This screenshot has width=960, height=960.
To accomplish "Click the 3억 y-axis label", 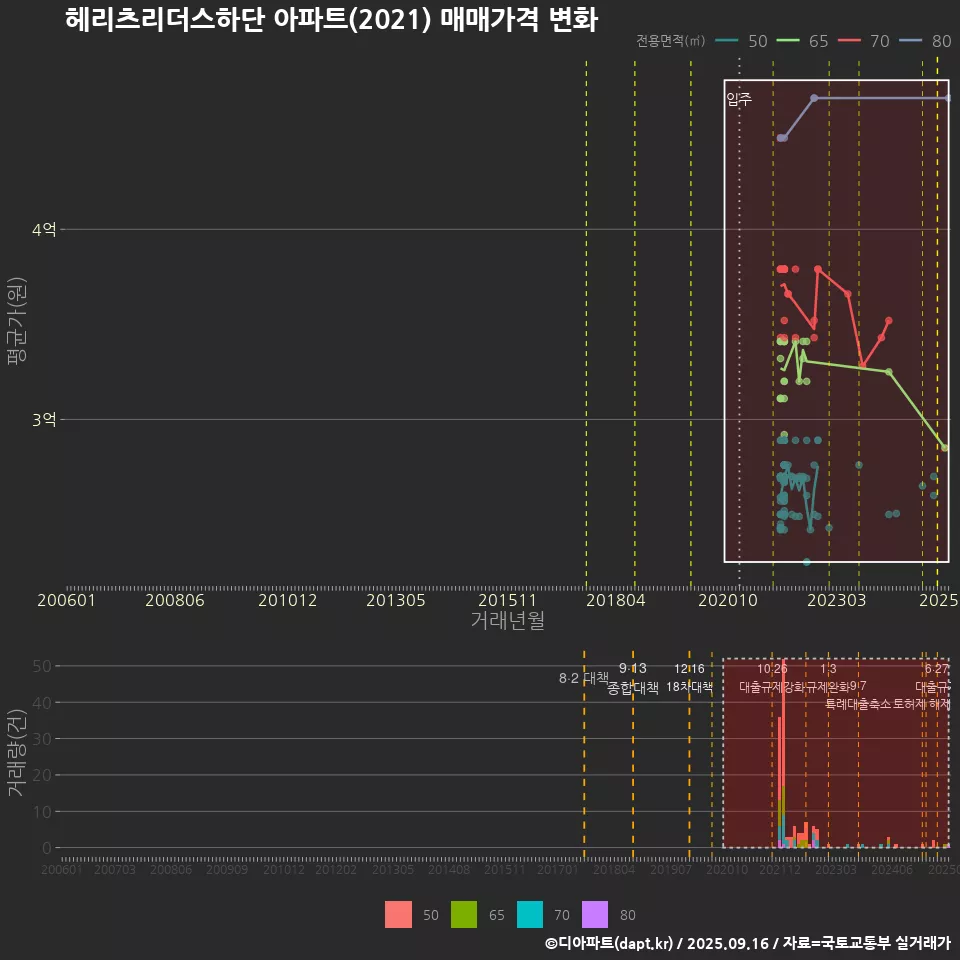I will click(x=44, y=419).
